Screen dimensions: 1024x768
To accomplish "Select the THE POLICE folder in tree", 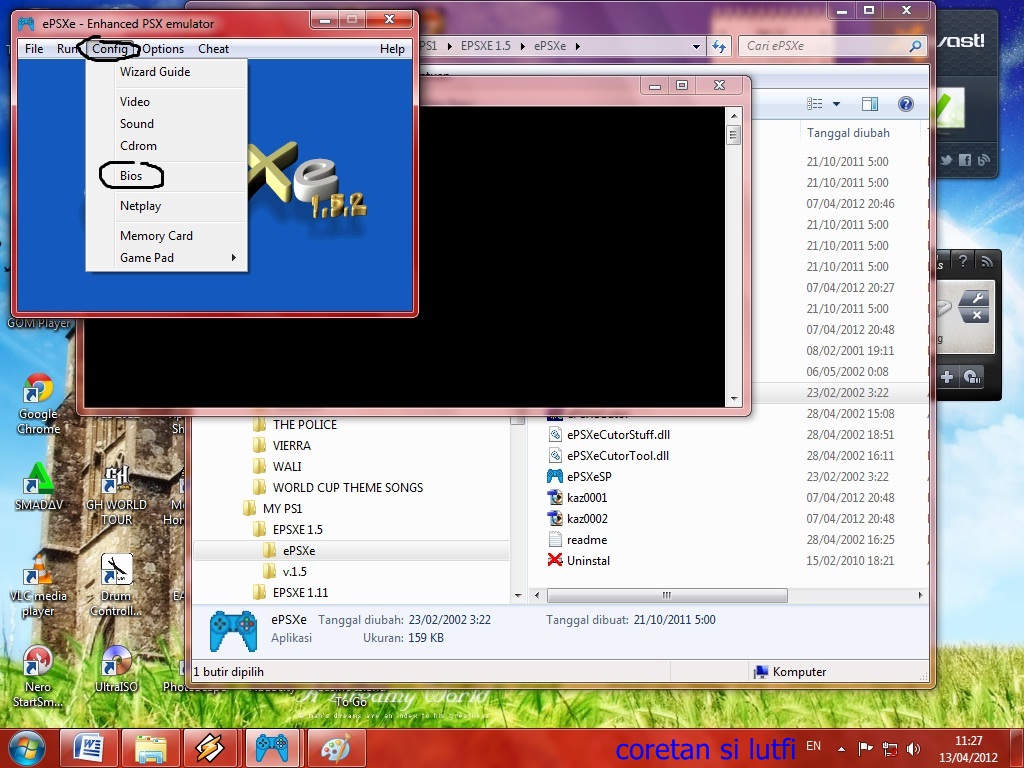I will [304, 425].
